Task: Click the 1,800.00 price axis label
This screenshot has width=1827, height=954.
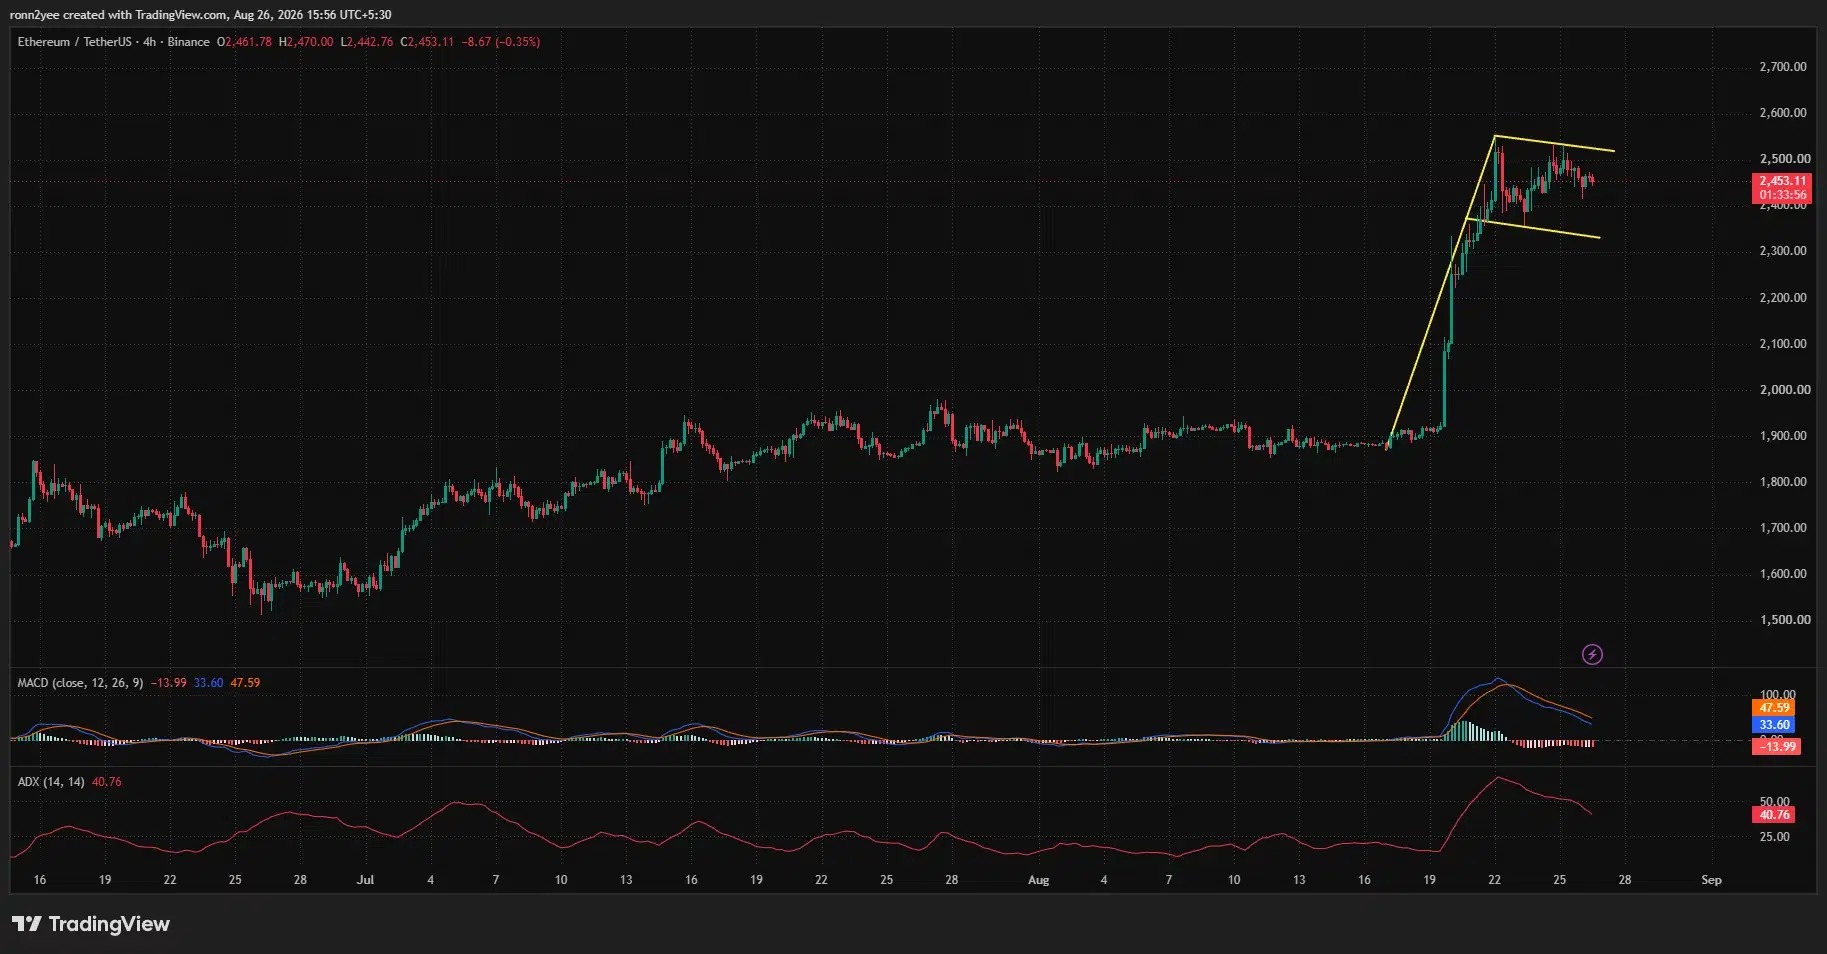Action: coord(1783,482)
